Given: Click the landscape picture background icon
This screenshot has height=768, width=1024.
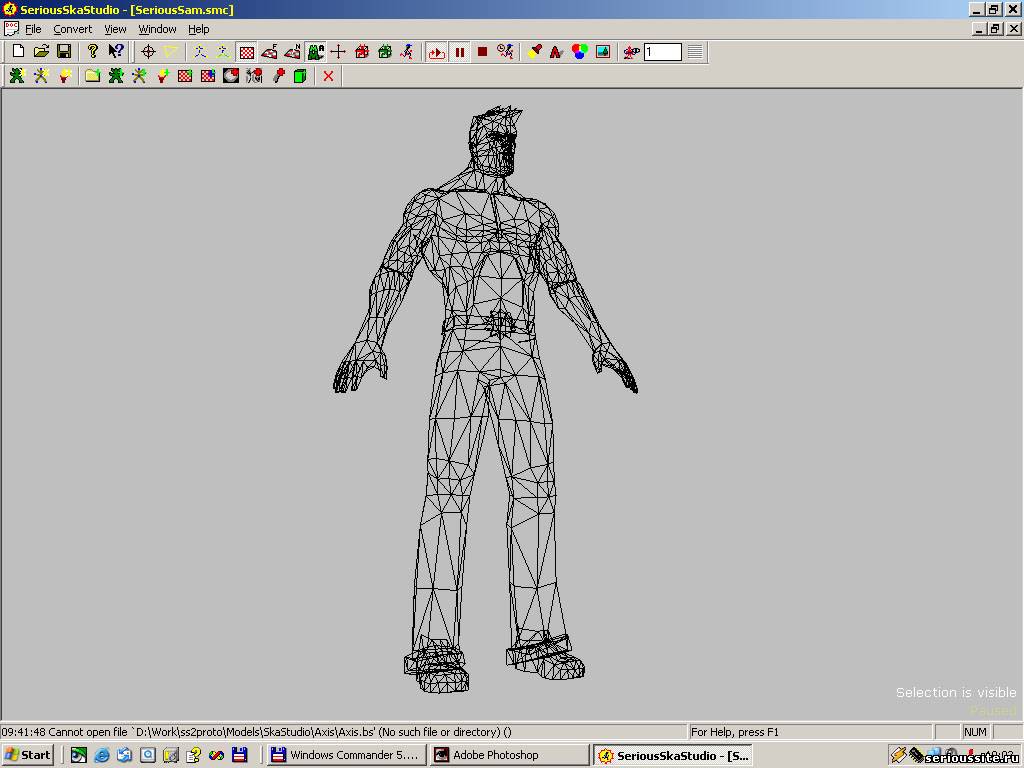Looking at the screenshot, I should point(603,52).
